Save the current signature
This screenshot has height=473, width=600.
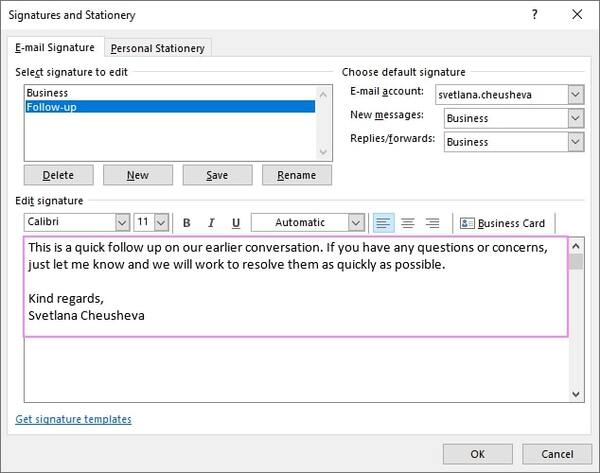tap(217, 175)
